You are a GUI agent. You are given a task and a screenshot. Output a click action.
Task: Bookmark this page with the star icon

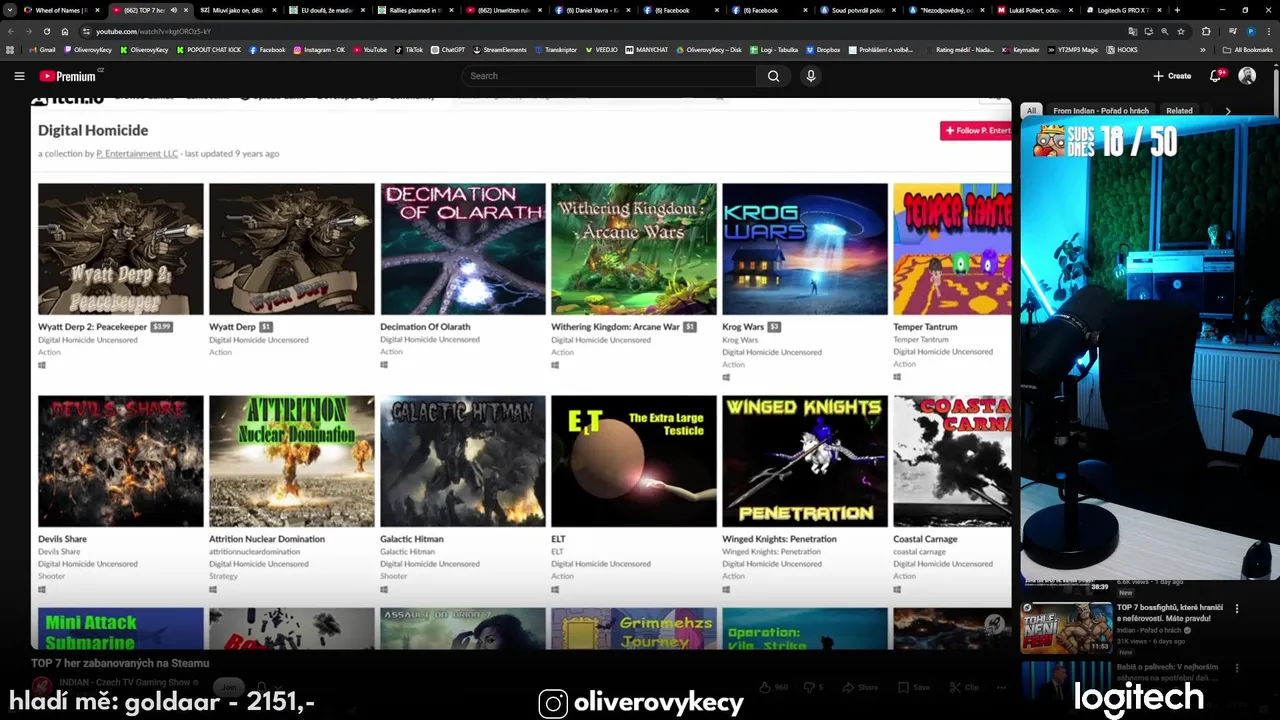click(x=1180, y=31)
